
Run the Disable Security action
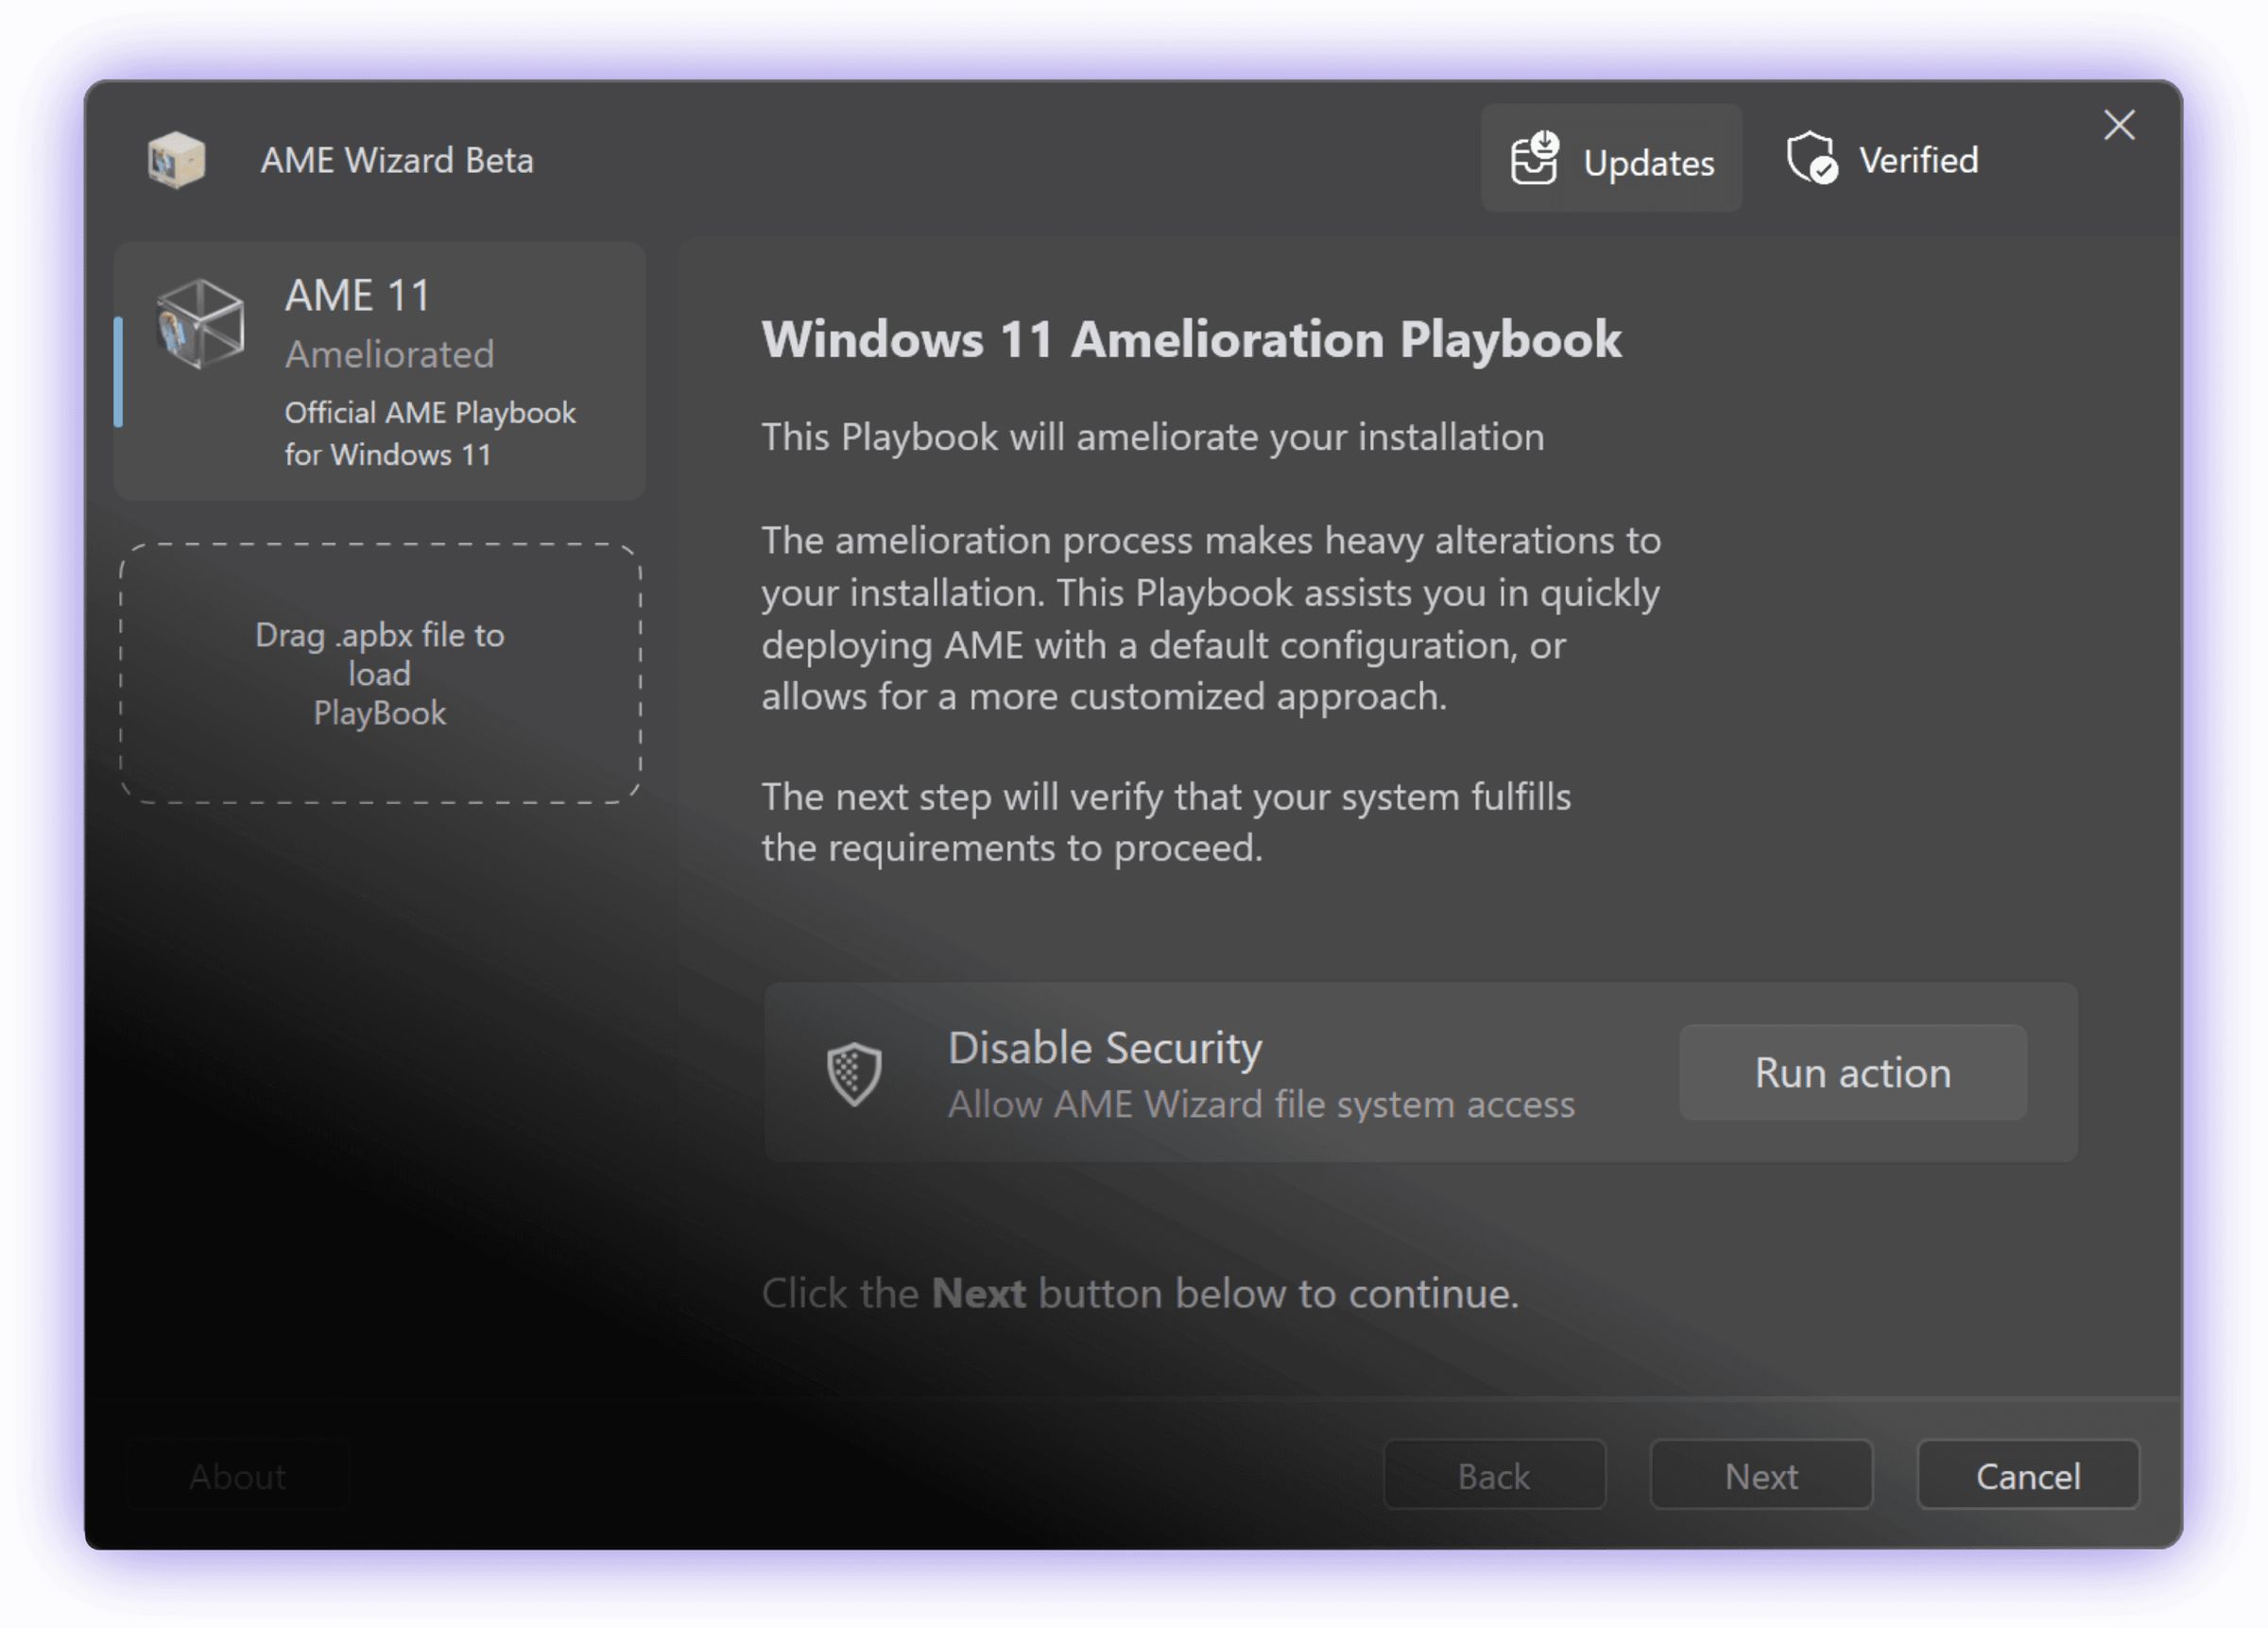click(x=1853, y=1072)
